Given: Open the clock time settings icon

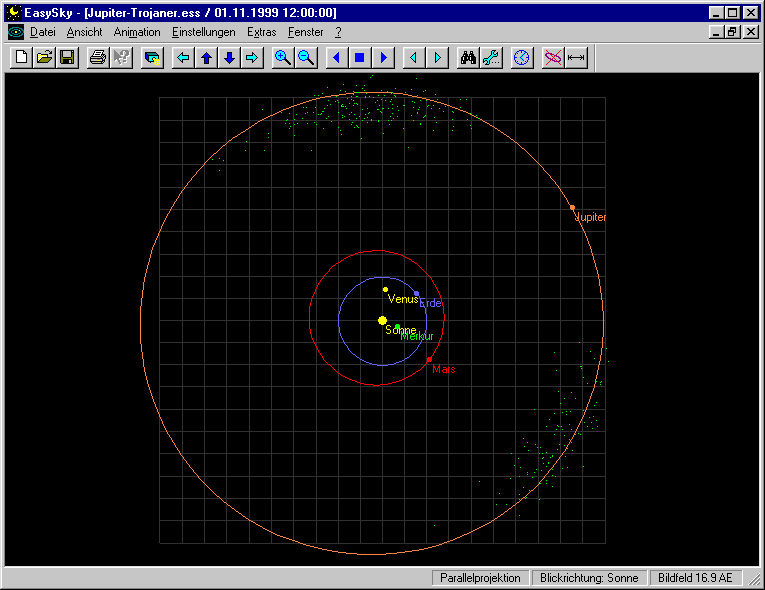Looking at the screenshot, I should 521,58.
